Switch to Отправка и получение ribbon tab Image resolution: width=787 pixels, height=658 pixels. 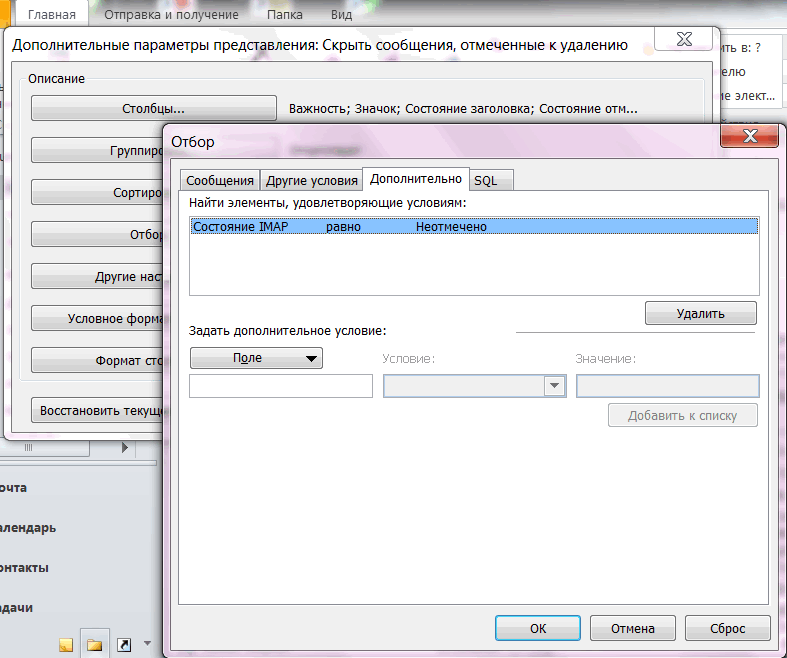(171, 15)
